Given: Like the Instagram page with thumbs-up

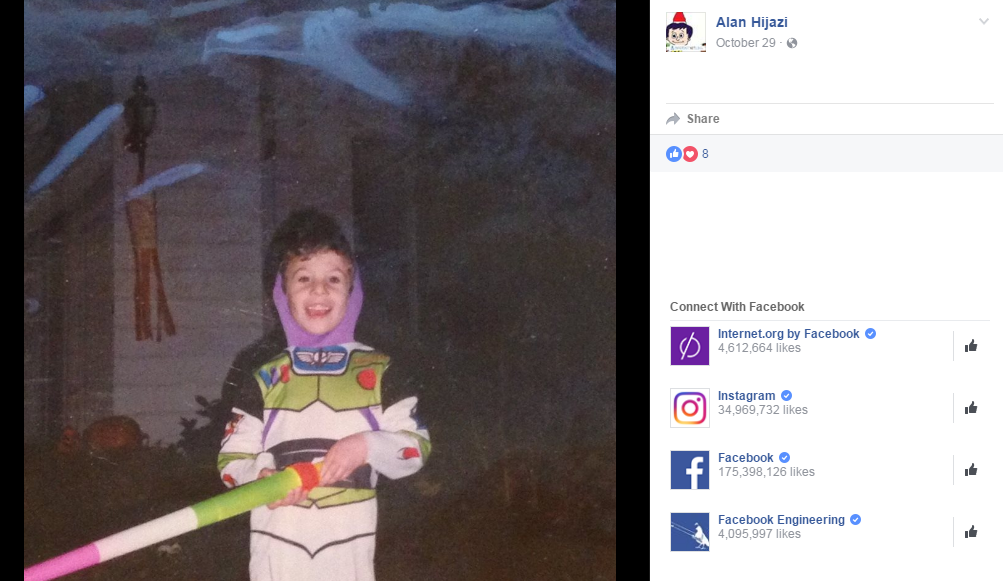Looking at the screenshot, I should pyautogui.click(x=971, y=408).
